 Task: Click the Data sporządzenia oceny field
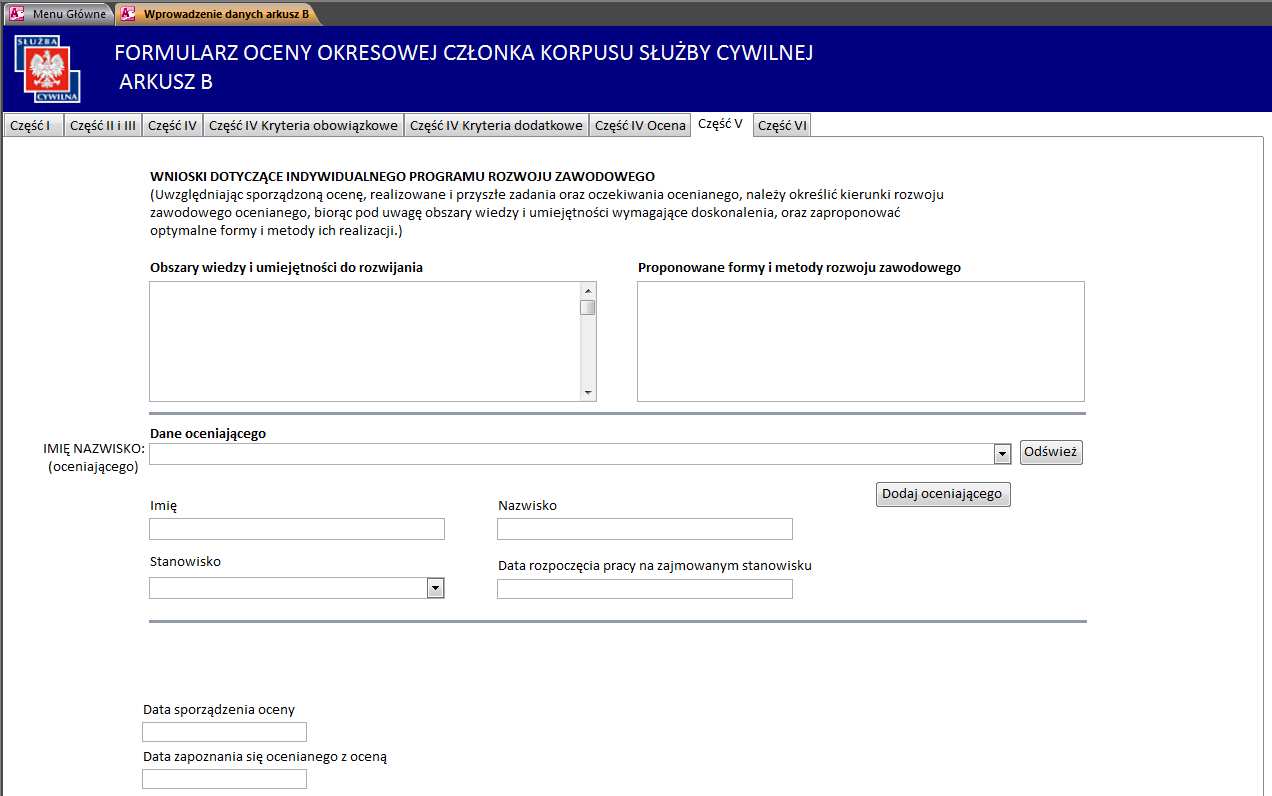[x=225, y=732]
